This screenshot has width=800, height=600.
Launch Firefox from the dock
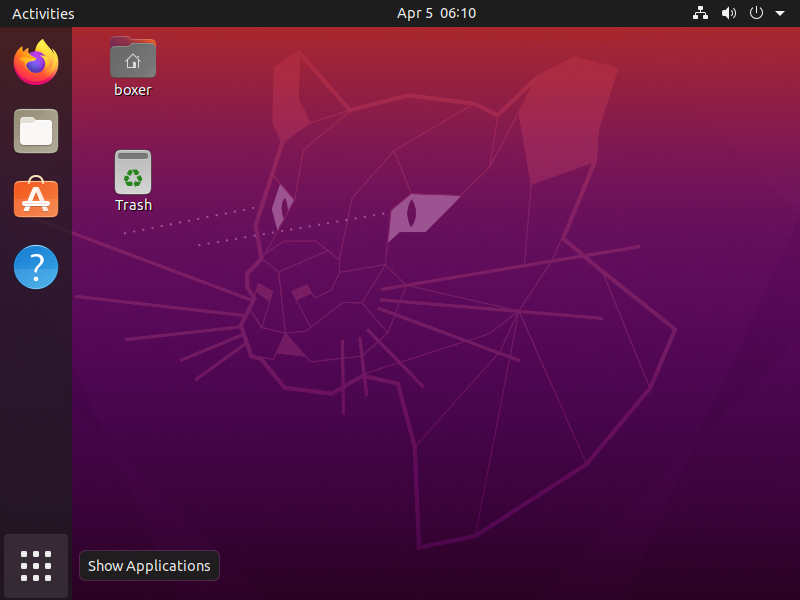(x=36, y=63)
